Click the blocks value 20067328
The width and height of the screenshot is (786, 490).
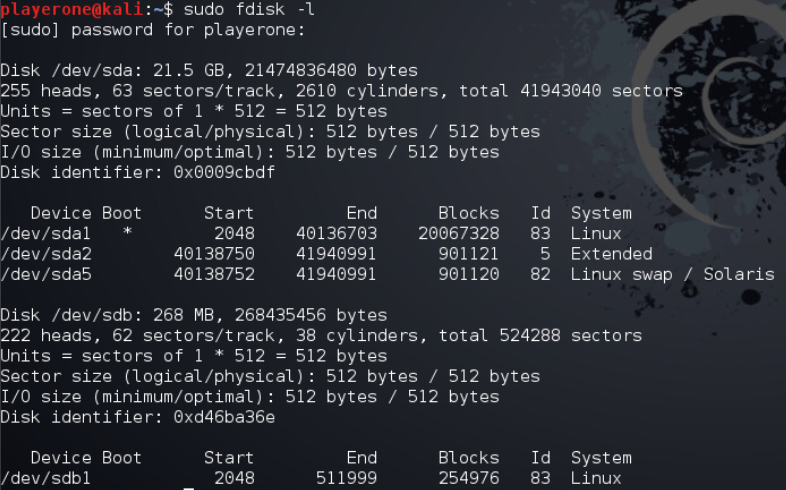458,233
